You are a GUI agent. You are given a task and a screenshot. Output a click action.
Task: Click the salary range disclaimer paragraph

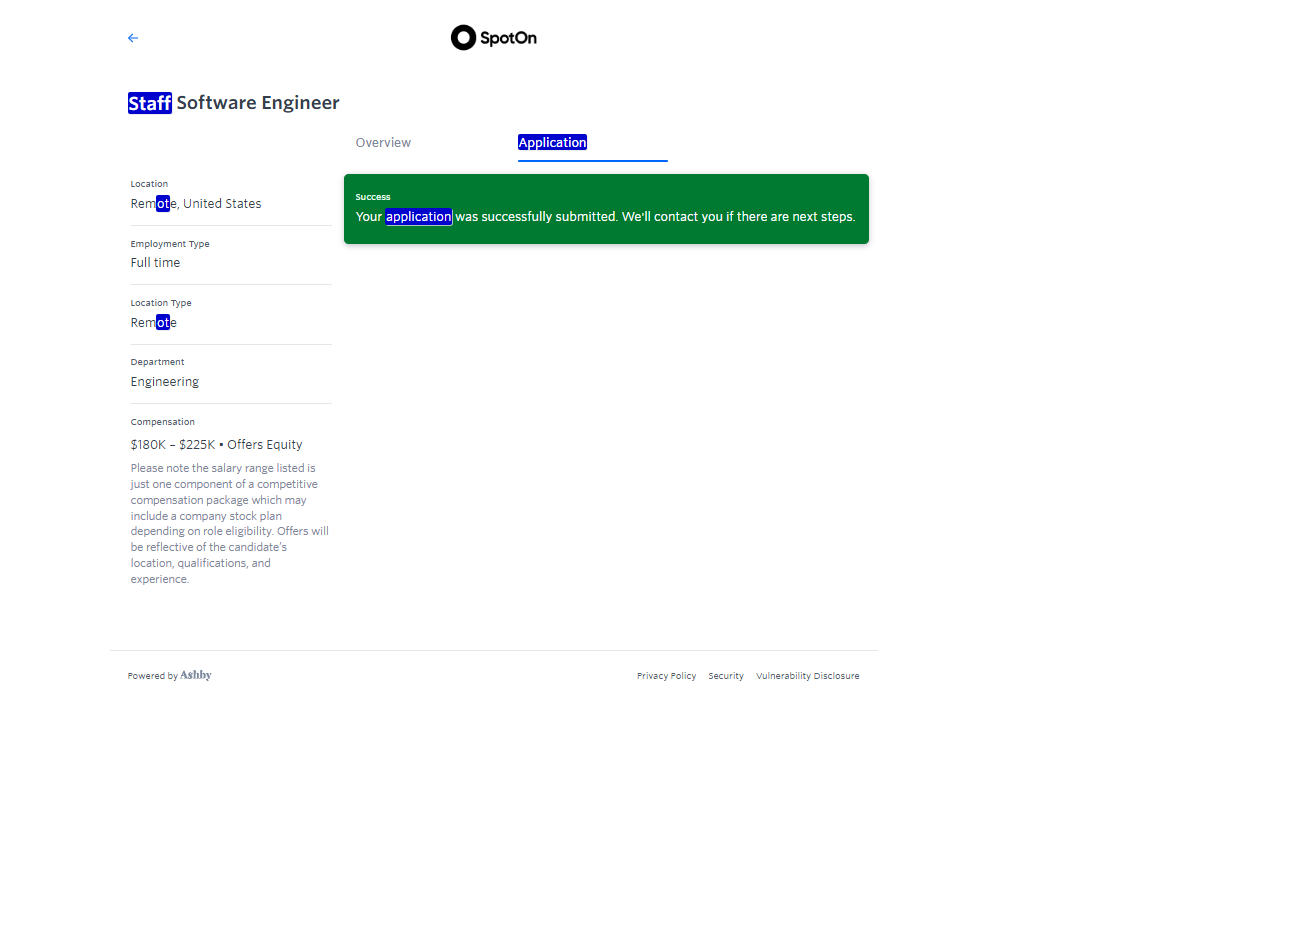pyautogui.click(x=229, y=523)
